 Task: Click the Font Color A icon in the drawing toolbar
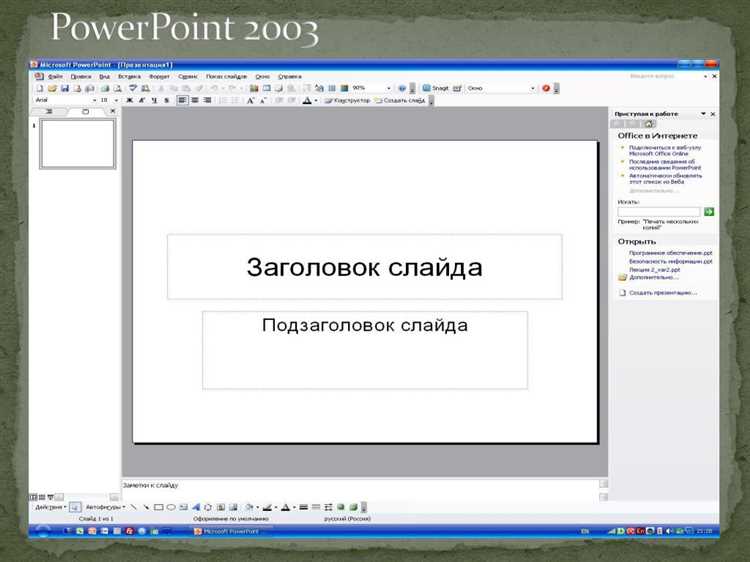click(285, 507)
